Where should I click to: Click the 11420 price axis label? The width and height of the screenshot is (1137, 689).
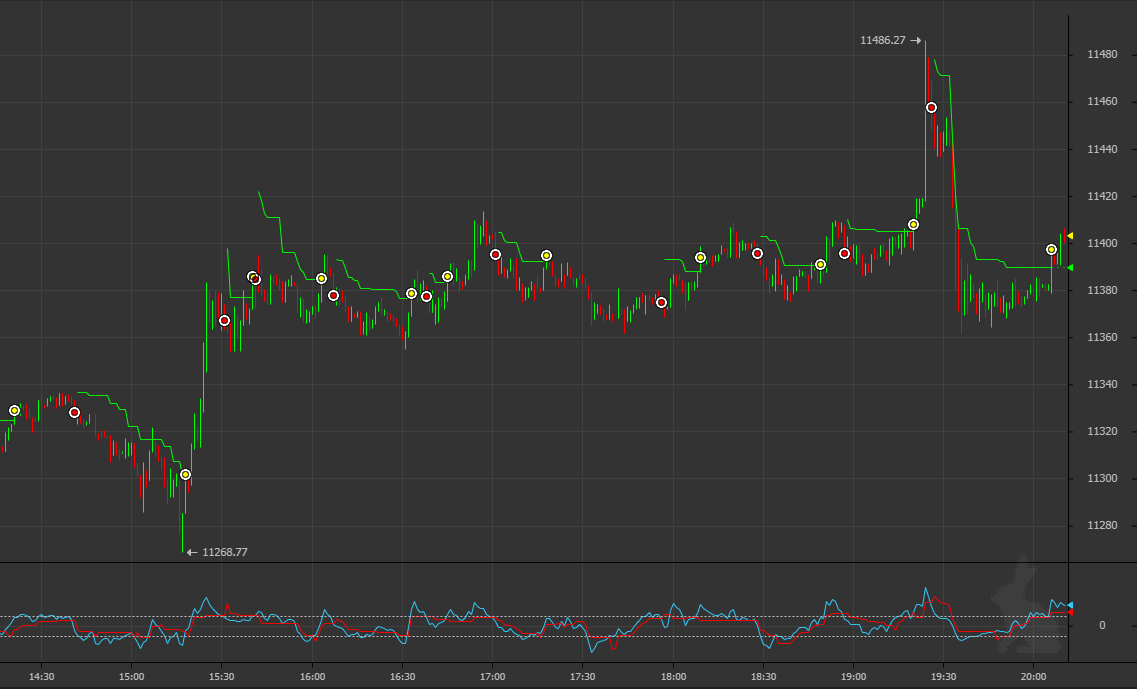(x=1102, y=196)
